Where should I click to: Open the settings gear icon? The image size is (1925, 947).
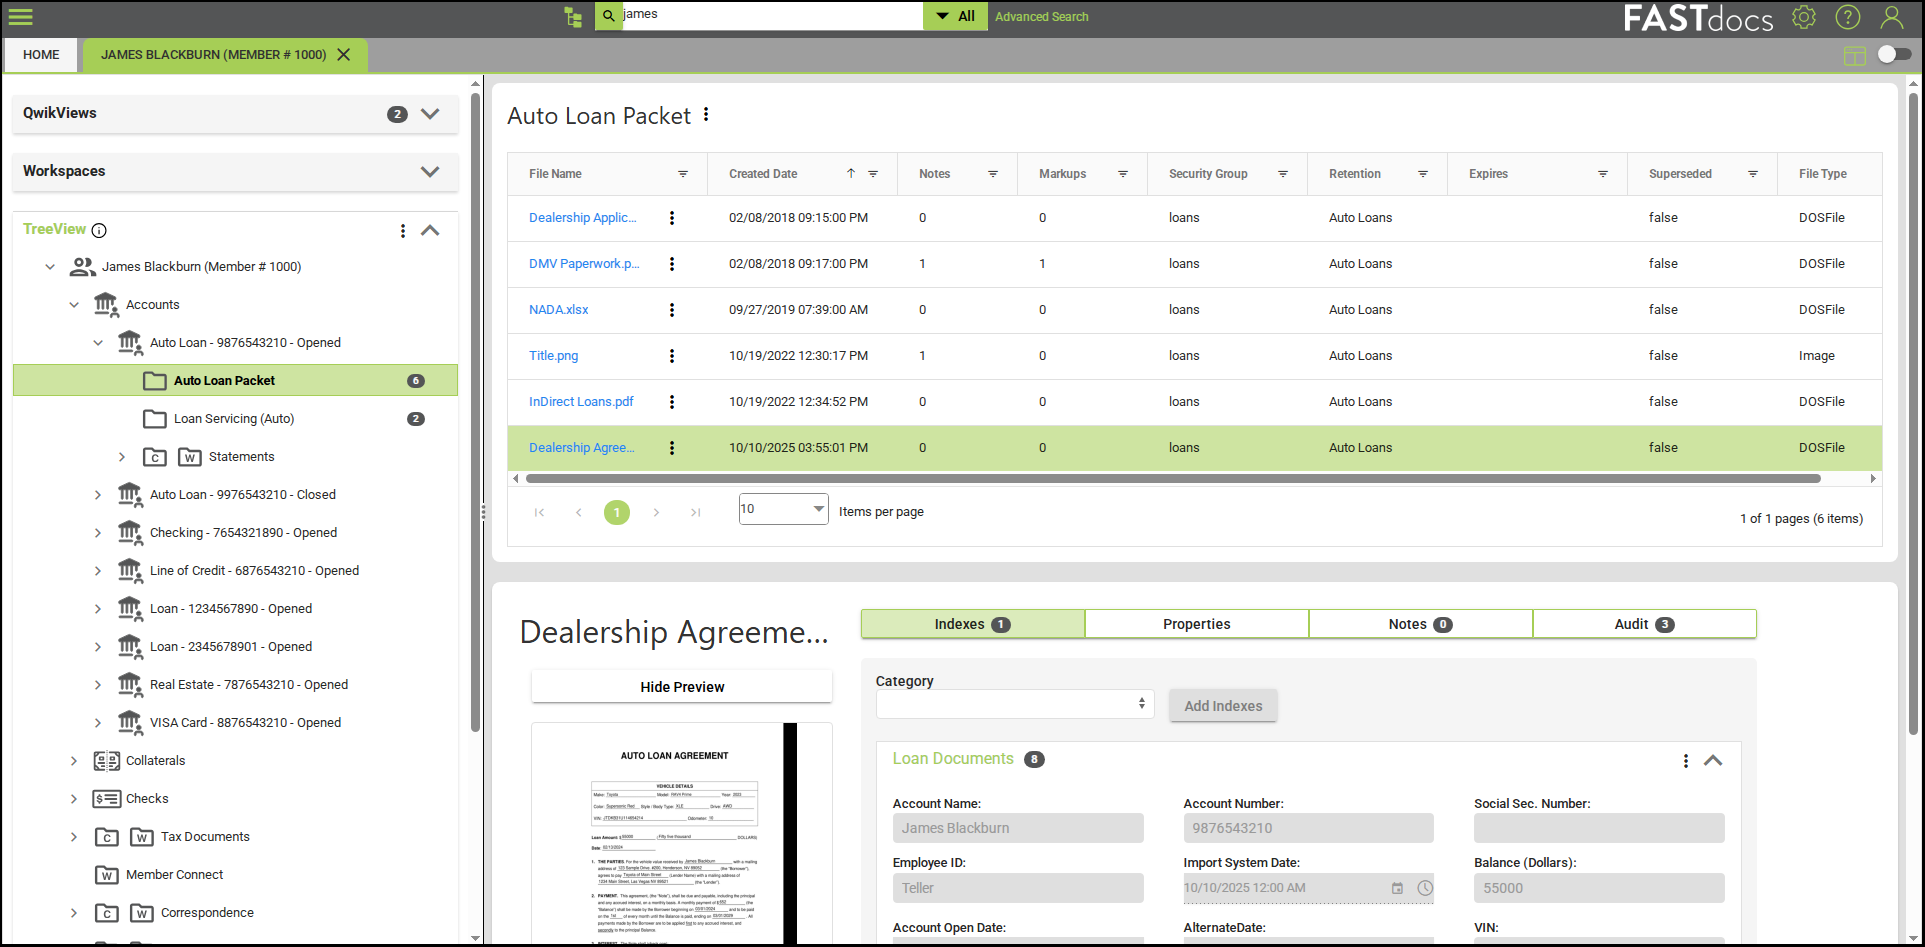tap(1804, 17)
